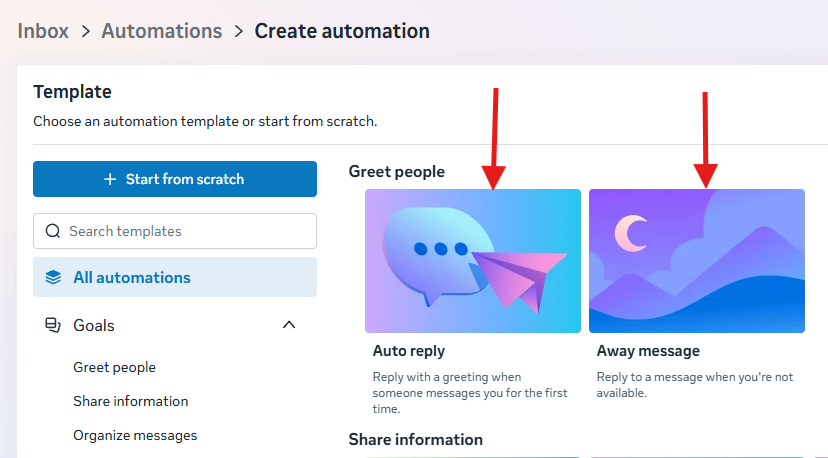Viewport: 828px width, 458px height.
Task: Choose the Auto reply template thumbnail
Action: pyautogui.click(x=473, y=261)
